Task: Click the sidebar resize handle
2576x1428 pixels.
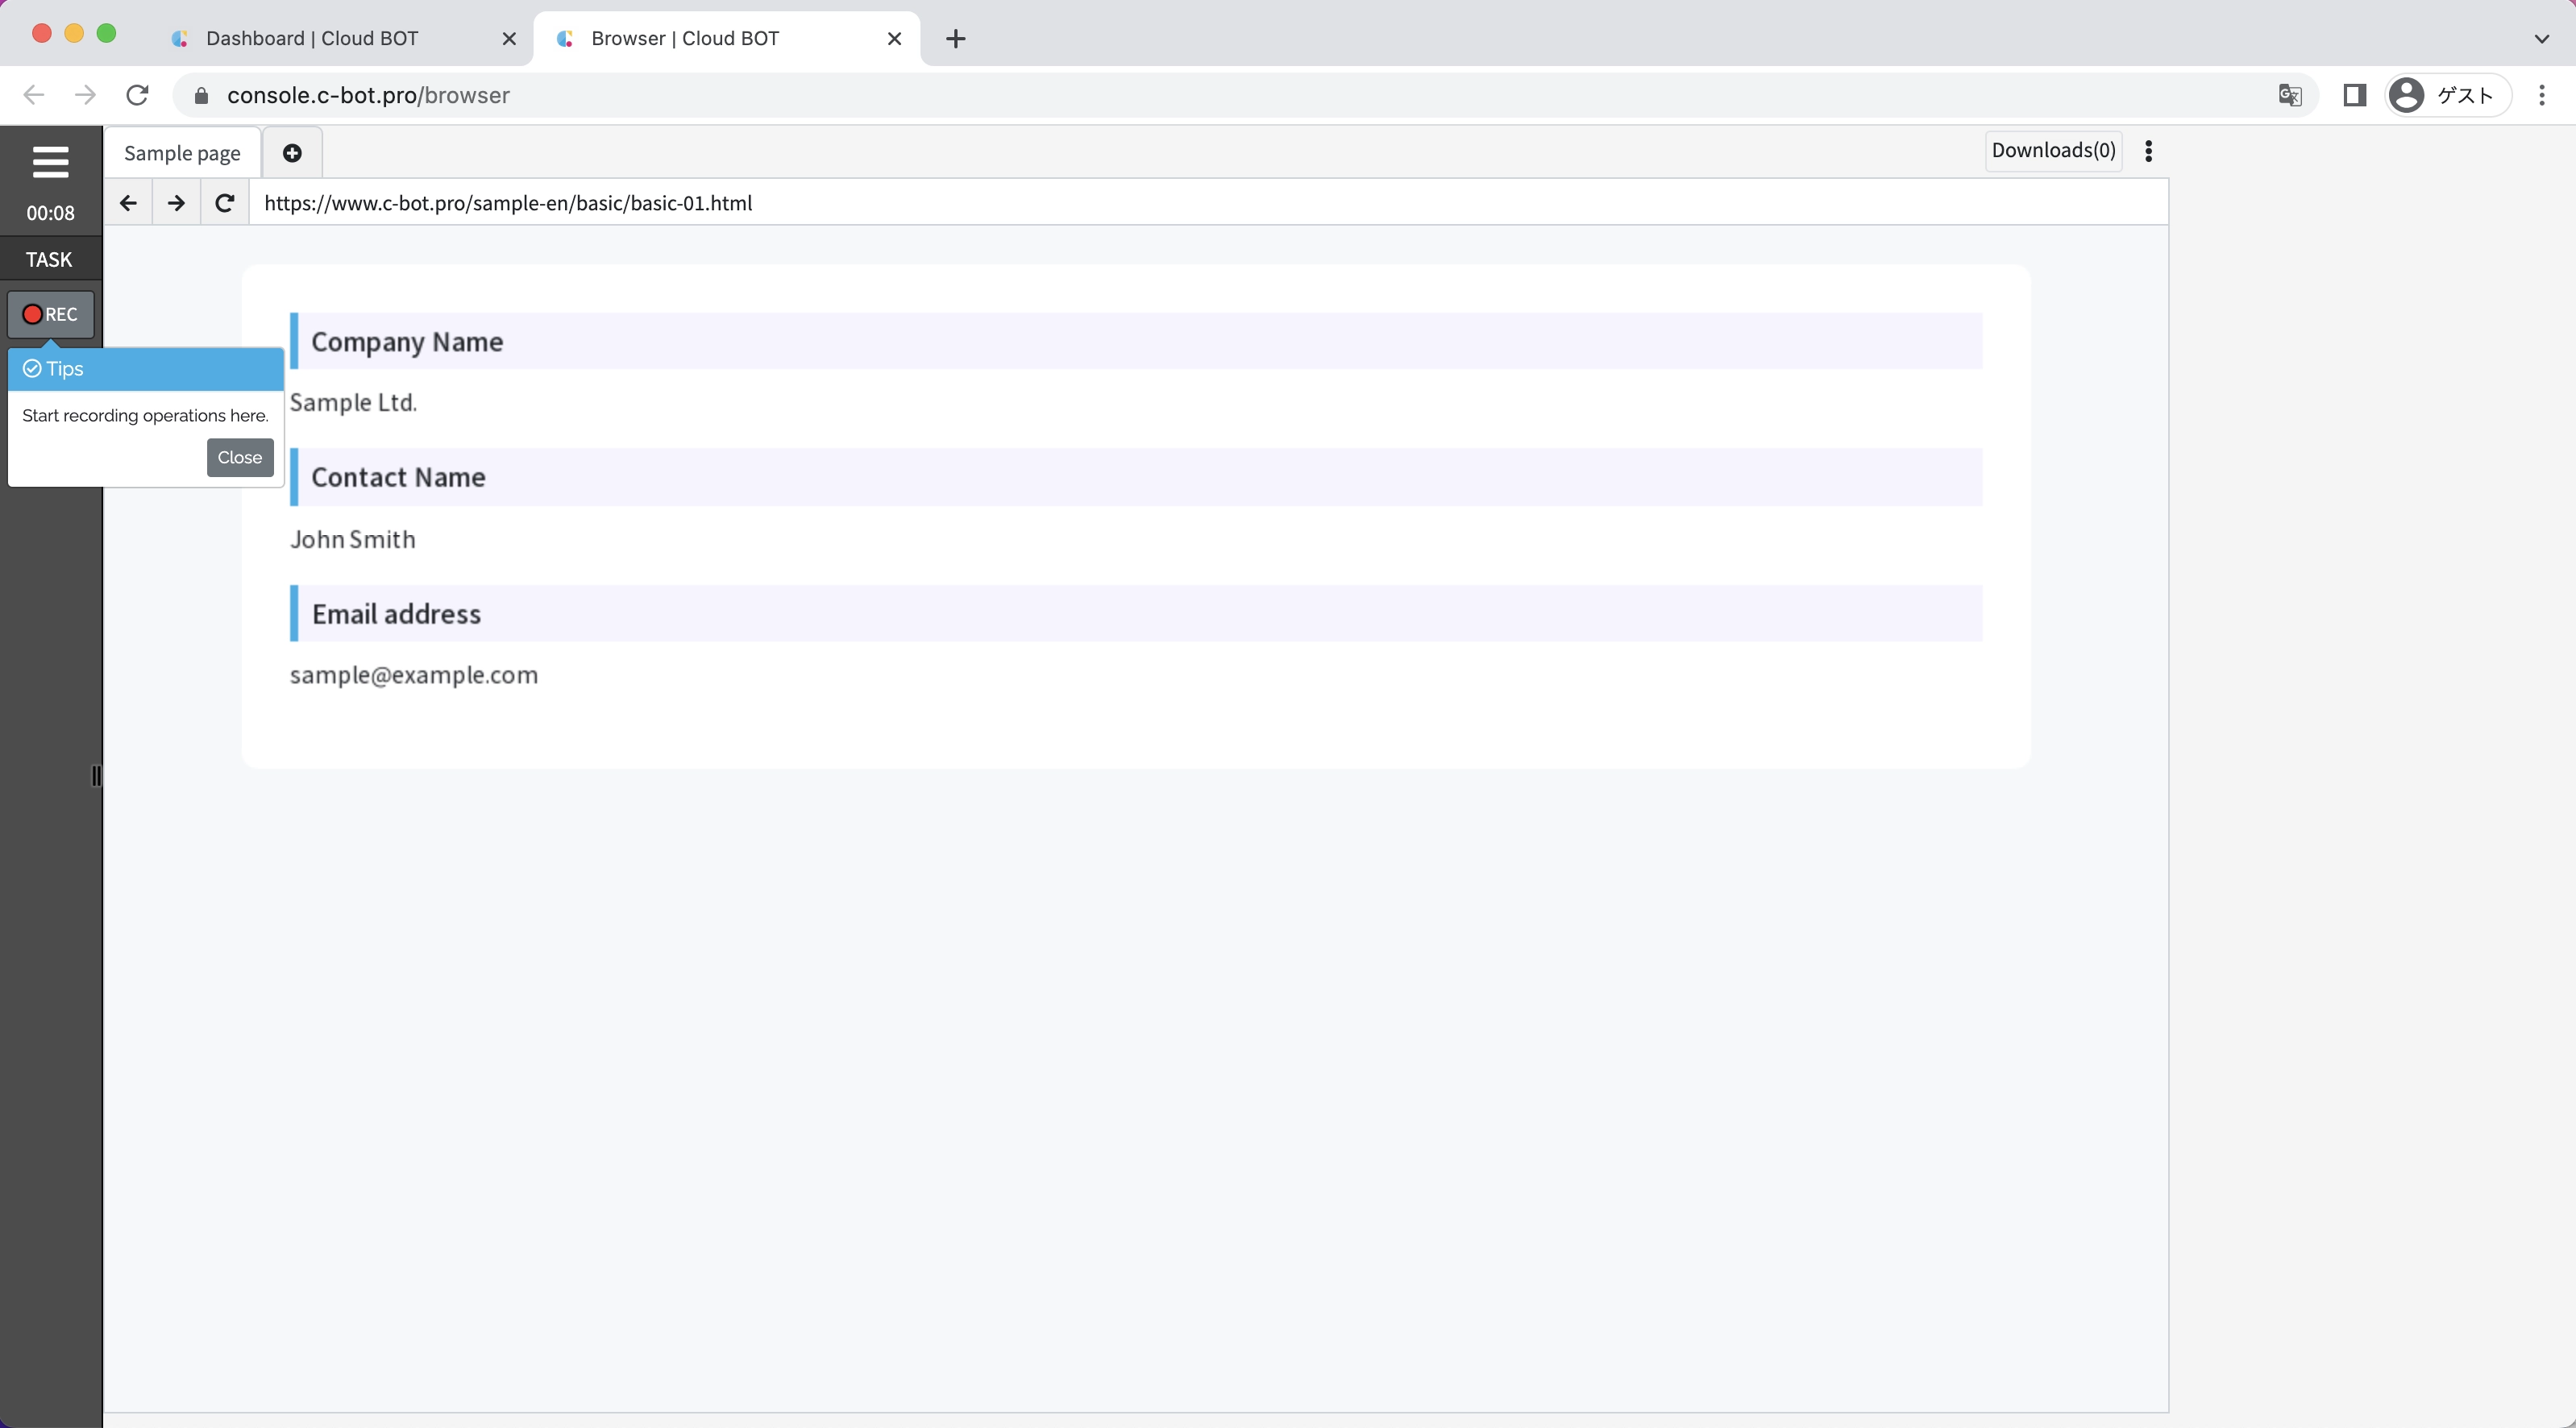Action: (x=96, y=776)
